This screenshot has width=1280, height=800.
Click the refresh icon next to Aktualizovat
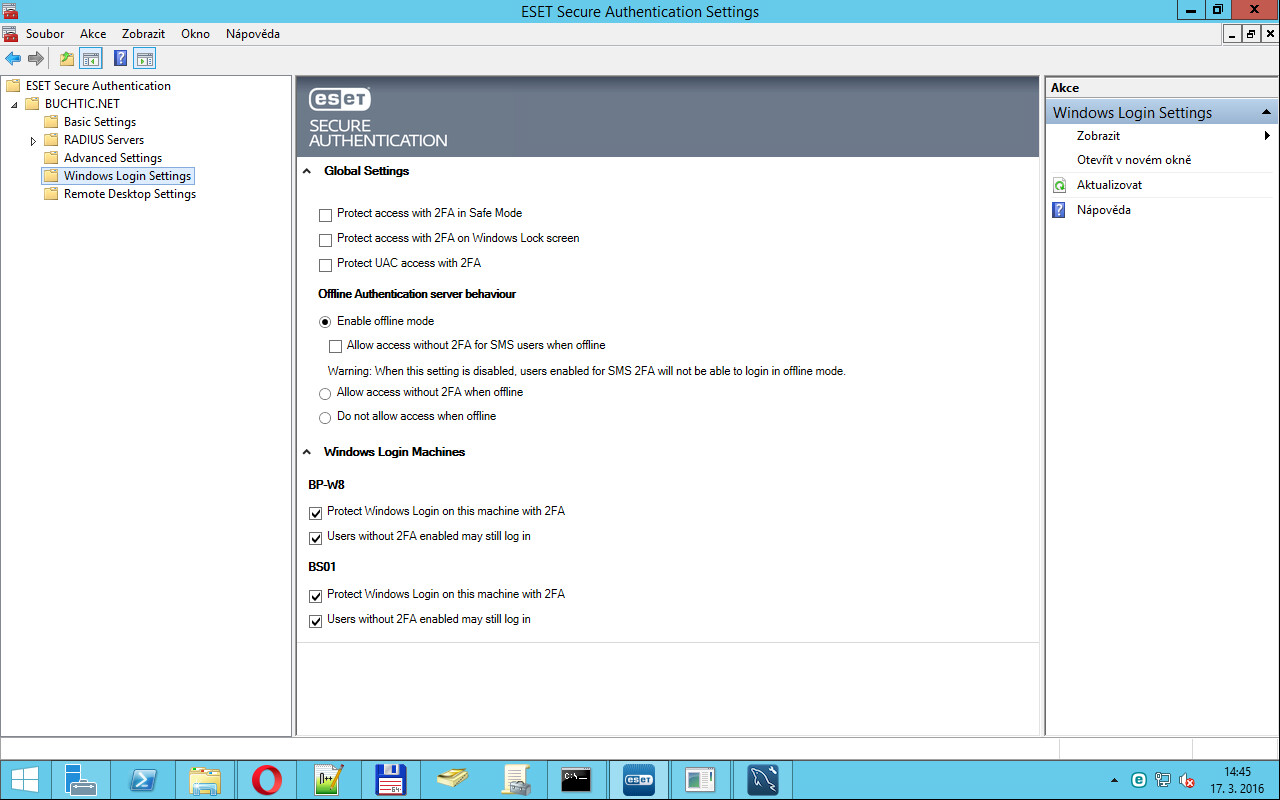click(1059, 185)
